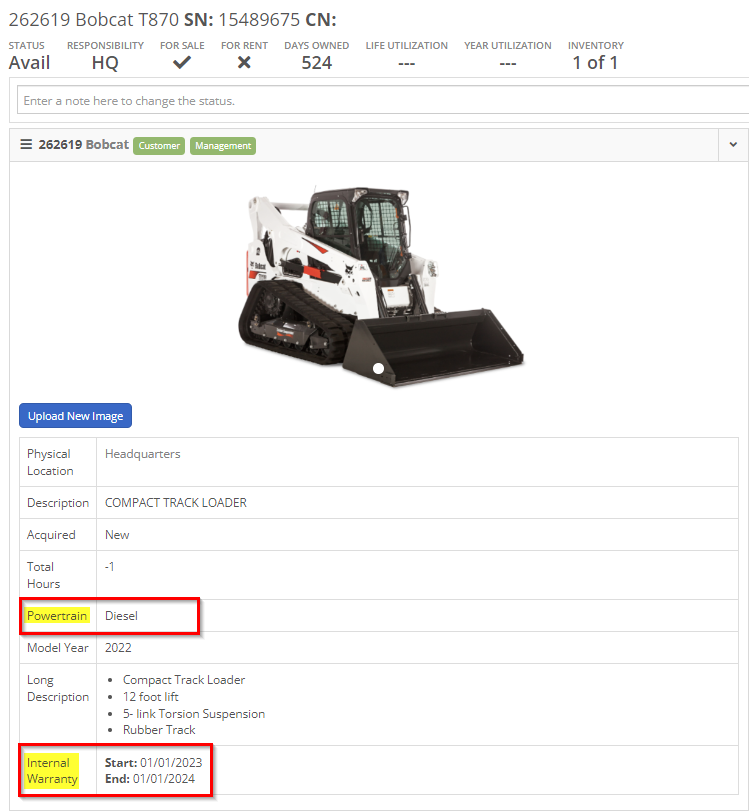
Task: Click the HQ responsibility value
Action: coord(105,63)
